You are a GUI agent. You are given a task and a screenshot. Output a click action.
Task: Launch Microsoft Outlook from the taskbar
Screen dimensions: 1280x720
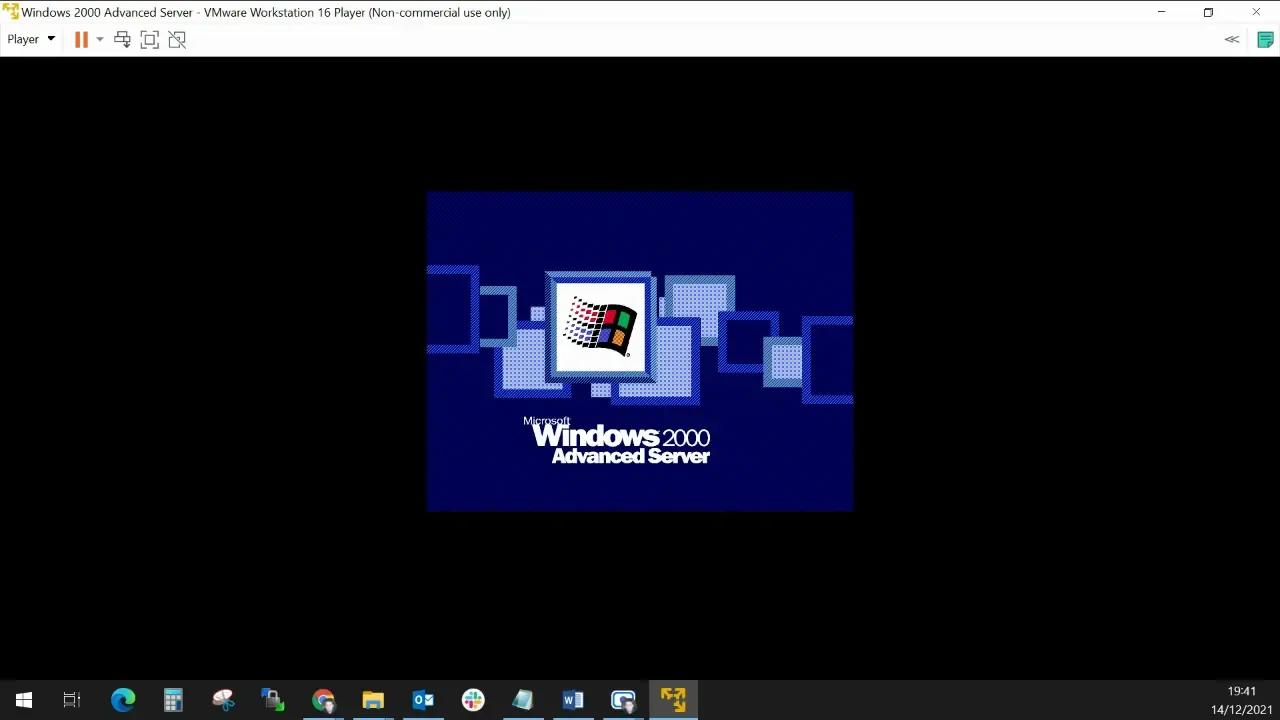coord(423,699)
